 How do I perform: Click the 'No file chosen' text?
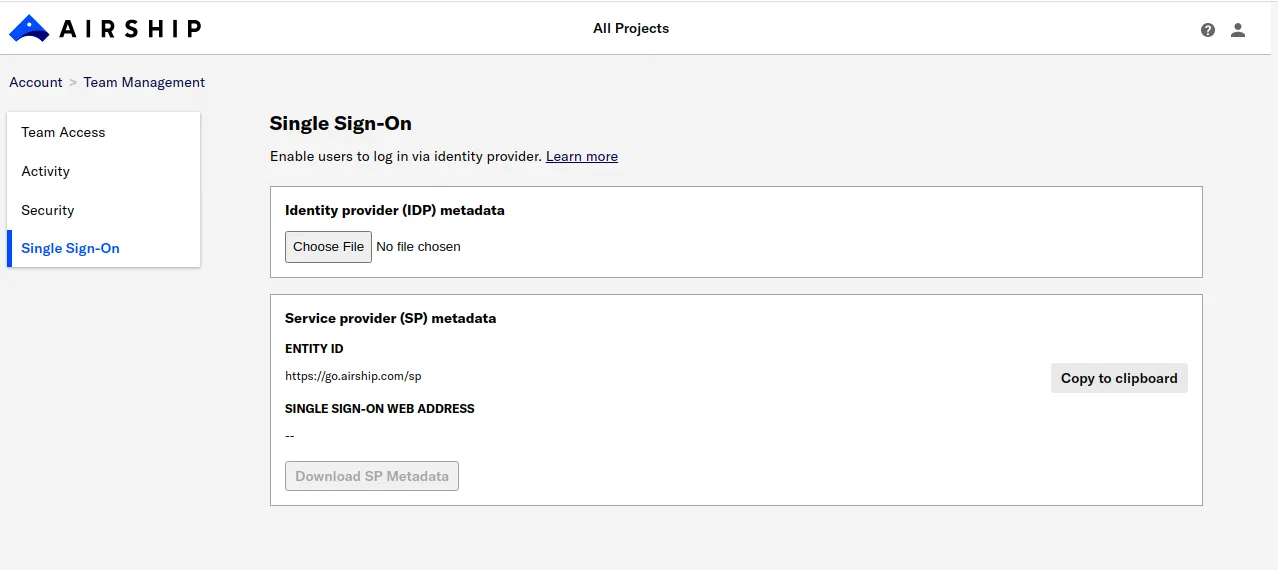[418, 247]
